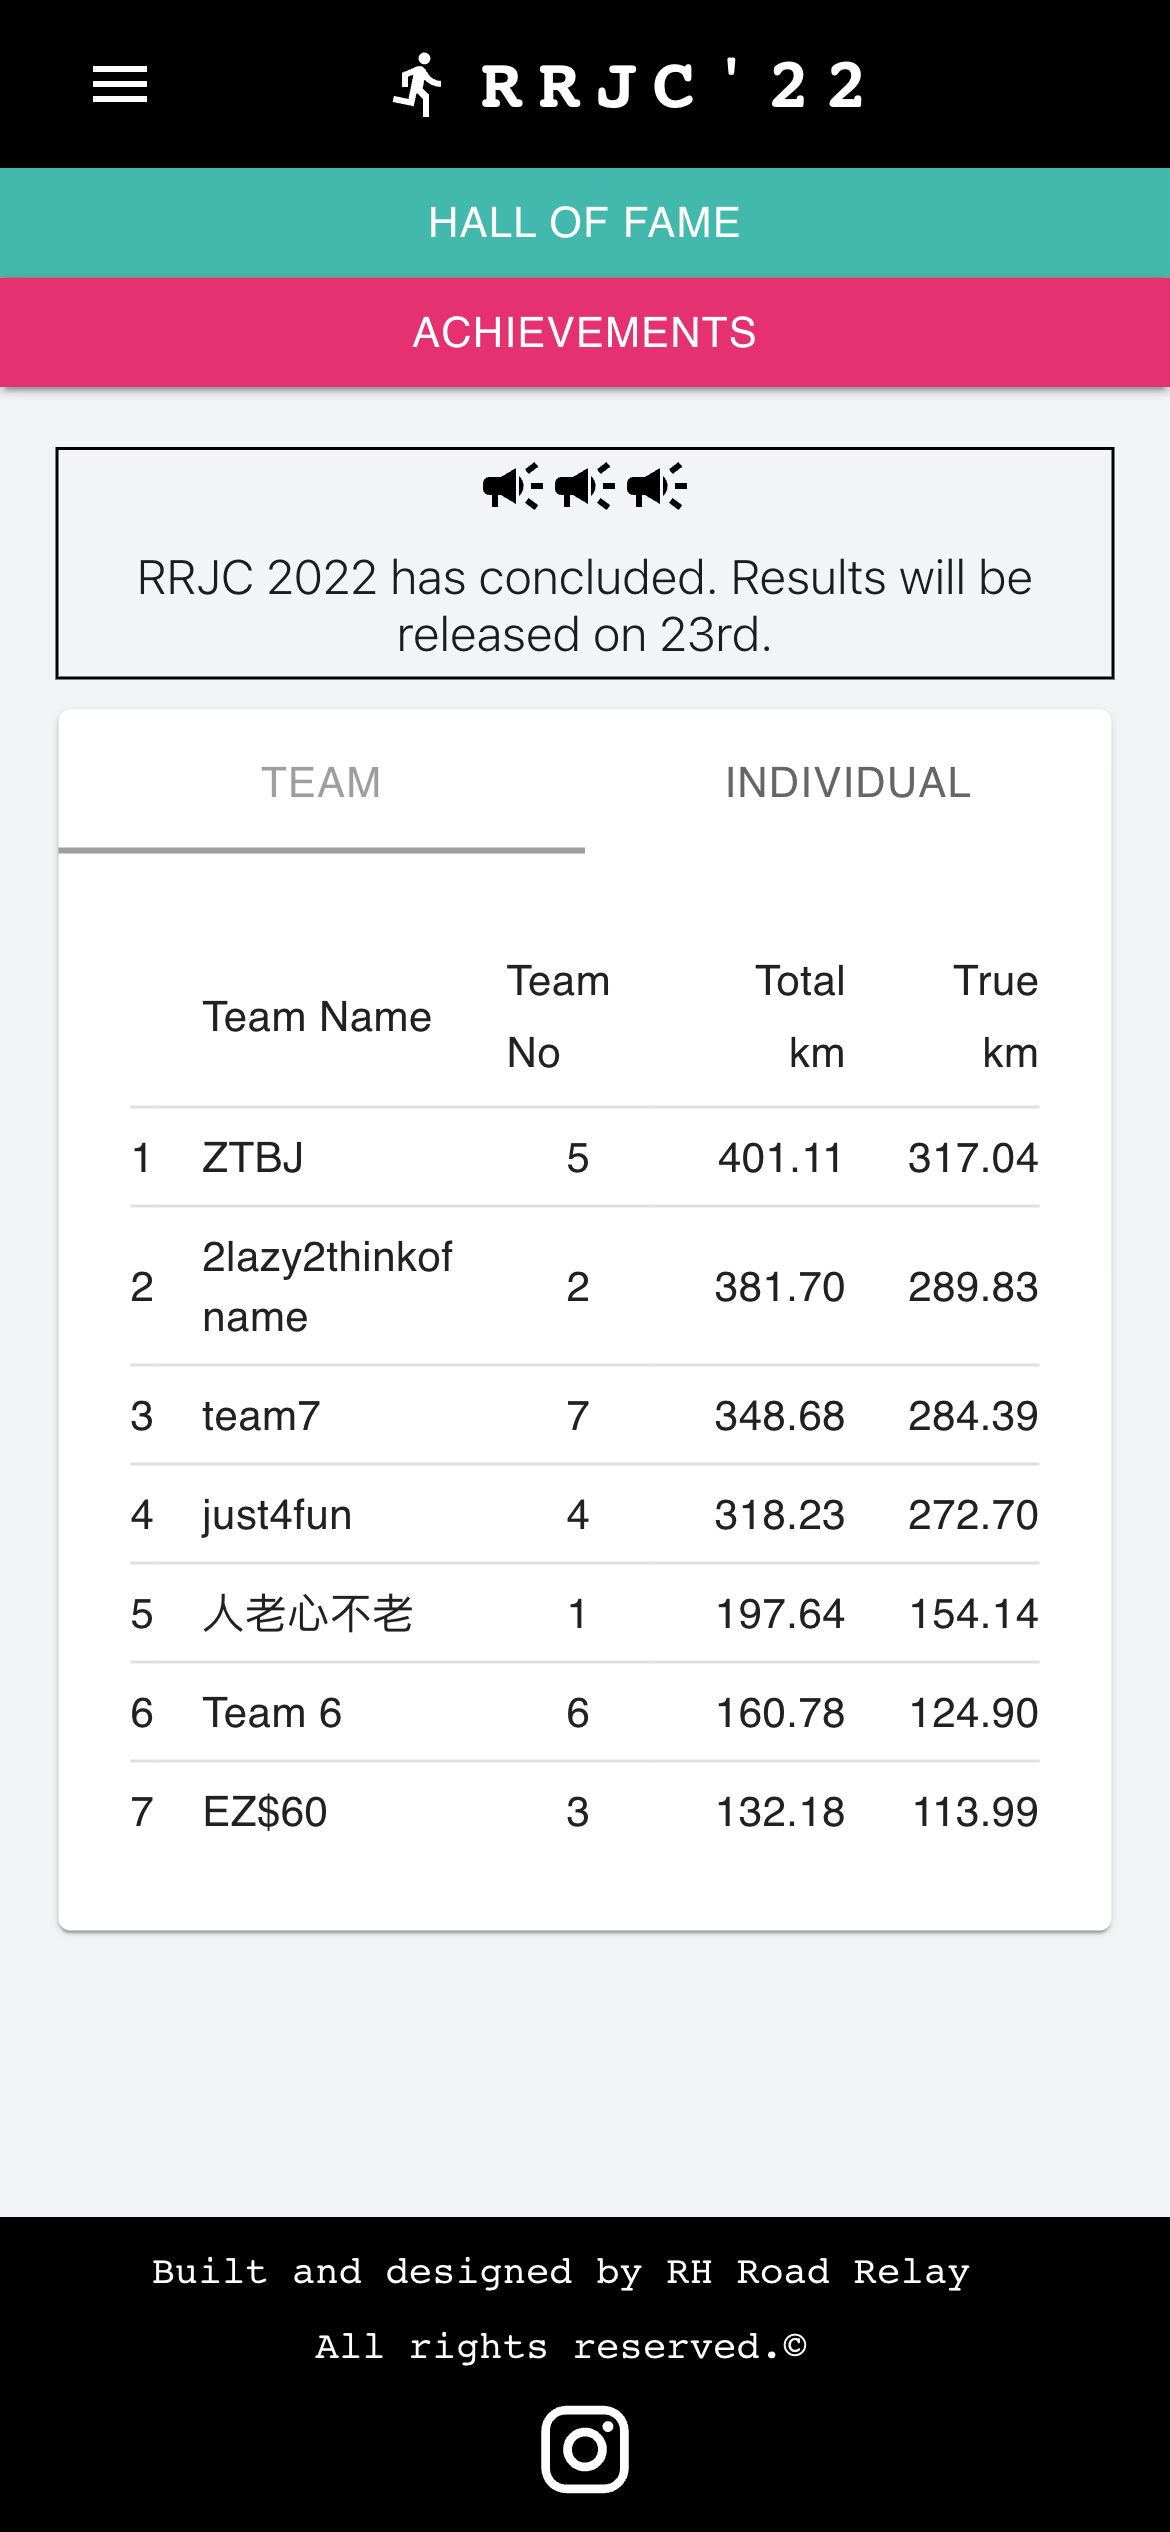Open the HALL OF FAME section

click(x=585, y=222)
